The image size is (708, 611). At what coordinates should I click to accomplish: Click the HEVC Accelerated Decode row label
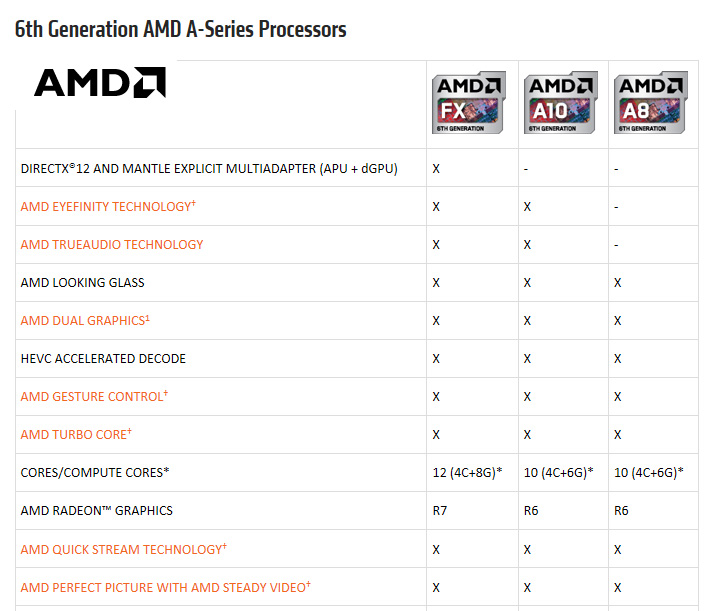tap(103, 358)
